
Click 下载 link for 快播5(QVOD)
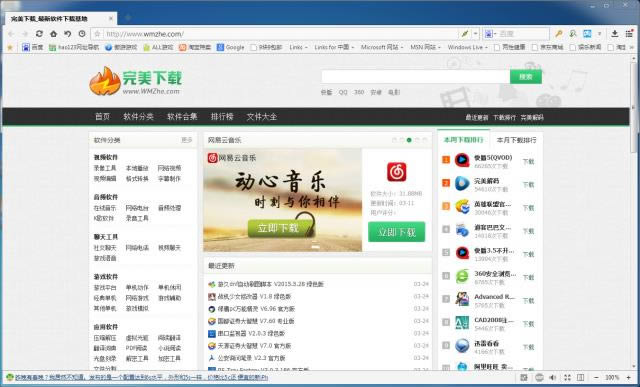(528, 162)
